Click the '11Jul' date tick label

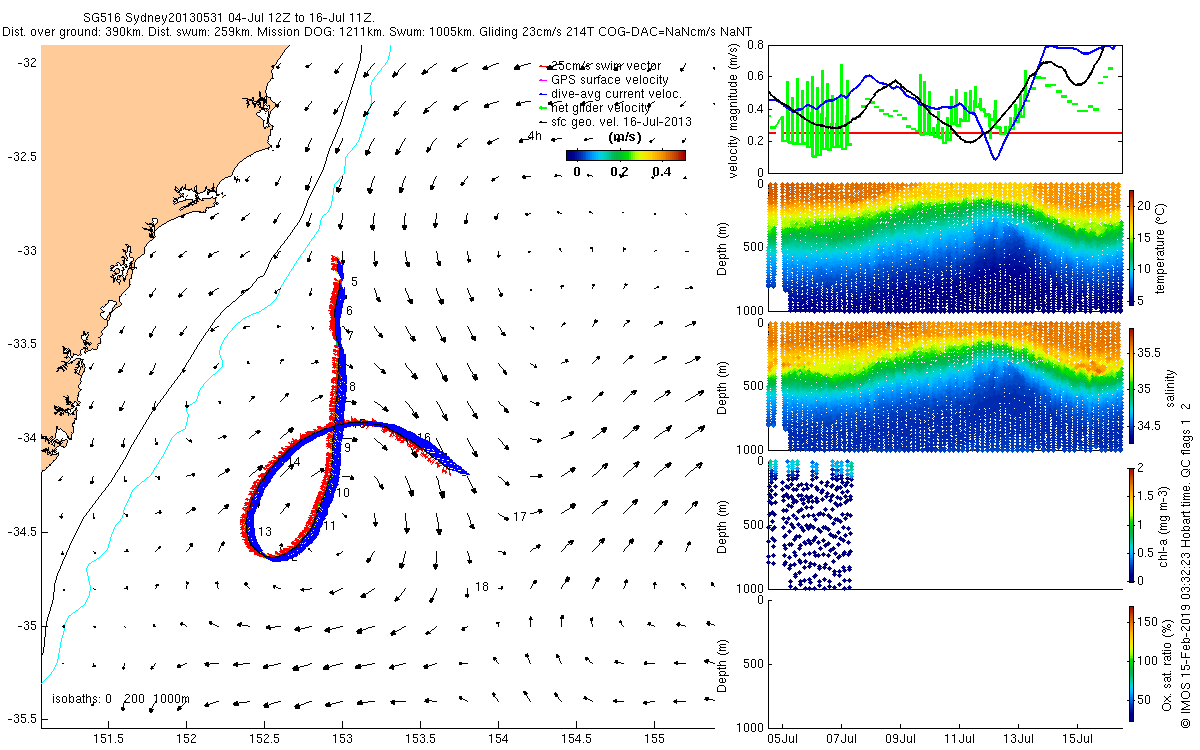pyautogui.click(x=960, y=740)
